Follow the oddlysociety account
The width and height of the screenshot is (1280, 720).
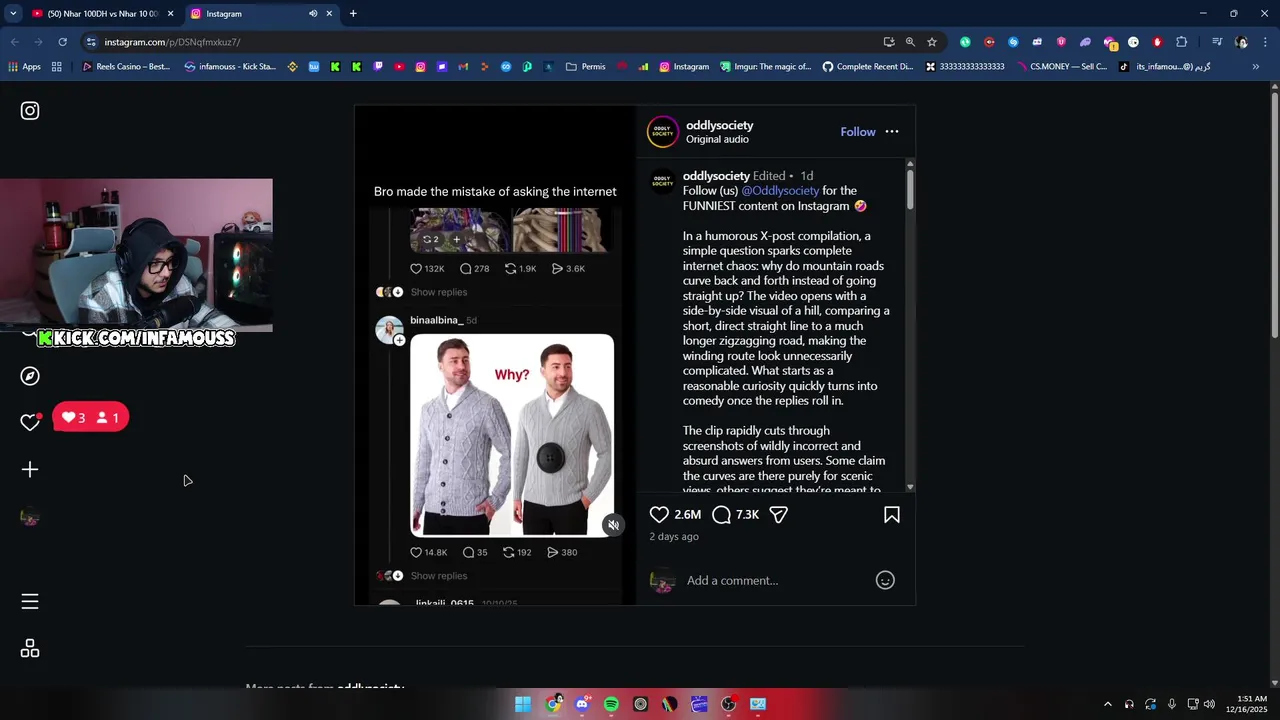click(858, 132)
